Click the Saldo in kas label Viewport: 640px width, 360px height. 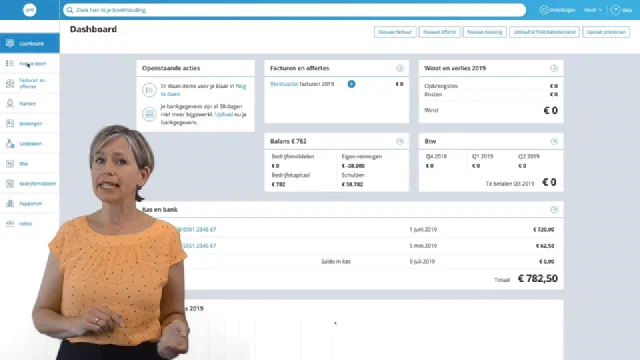(336, 262)
